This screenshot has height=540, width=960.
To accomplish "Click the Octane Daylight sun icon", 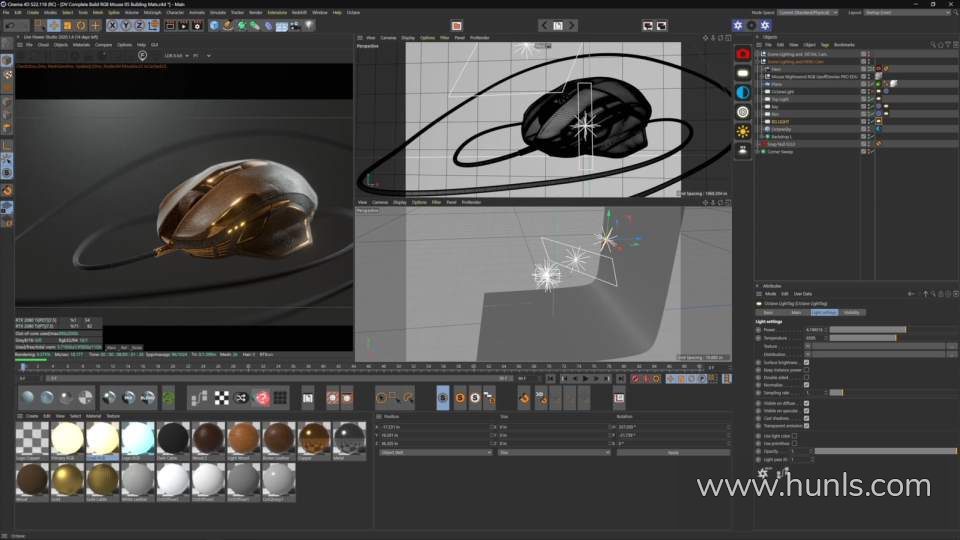I will (743, 131).
